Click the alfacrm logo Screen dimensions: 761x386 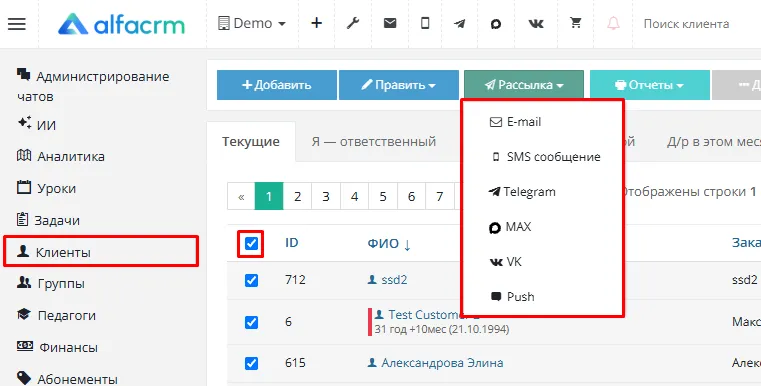121,24
